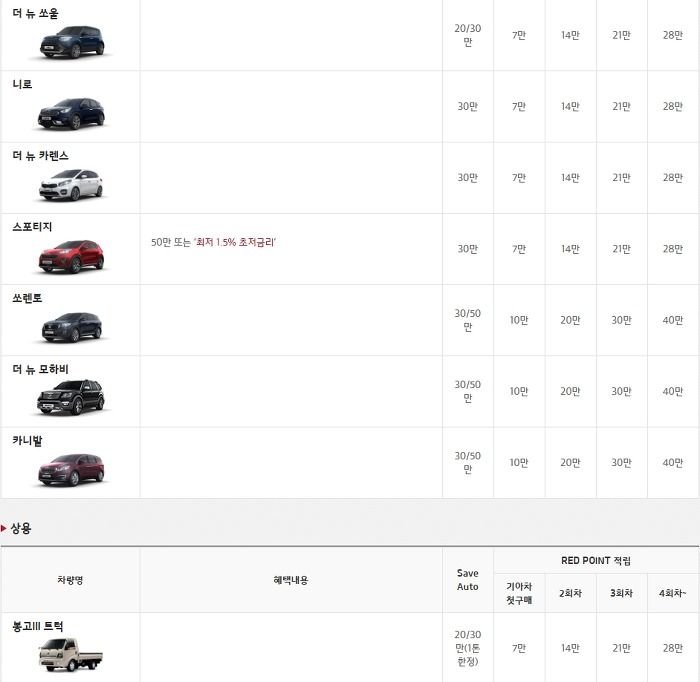This screenshot has width=700, height=682.
Task: Click the 카니발 model name text
Action: 27,441
